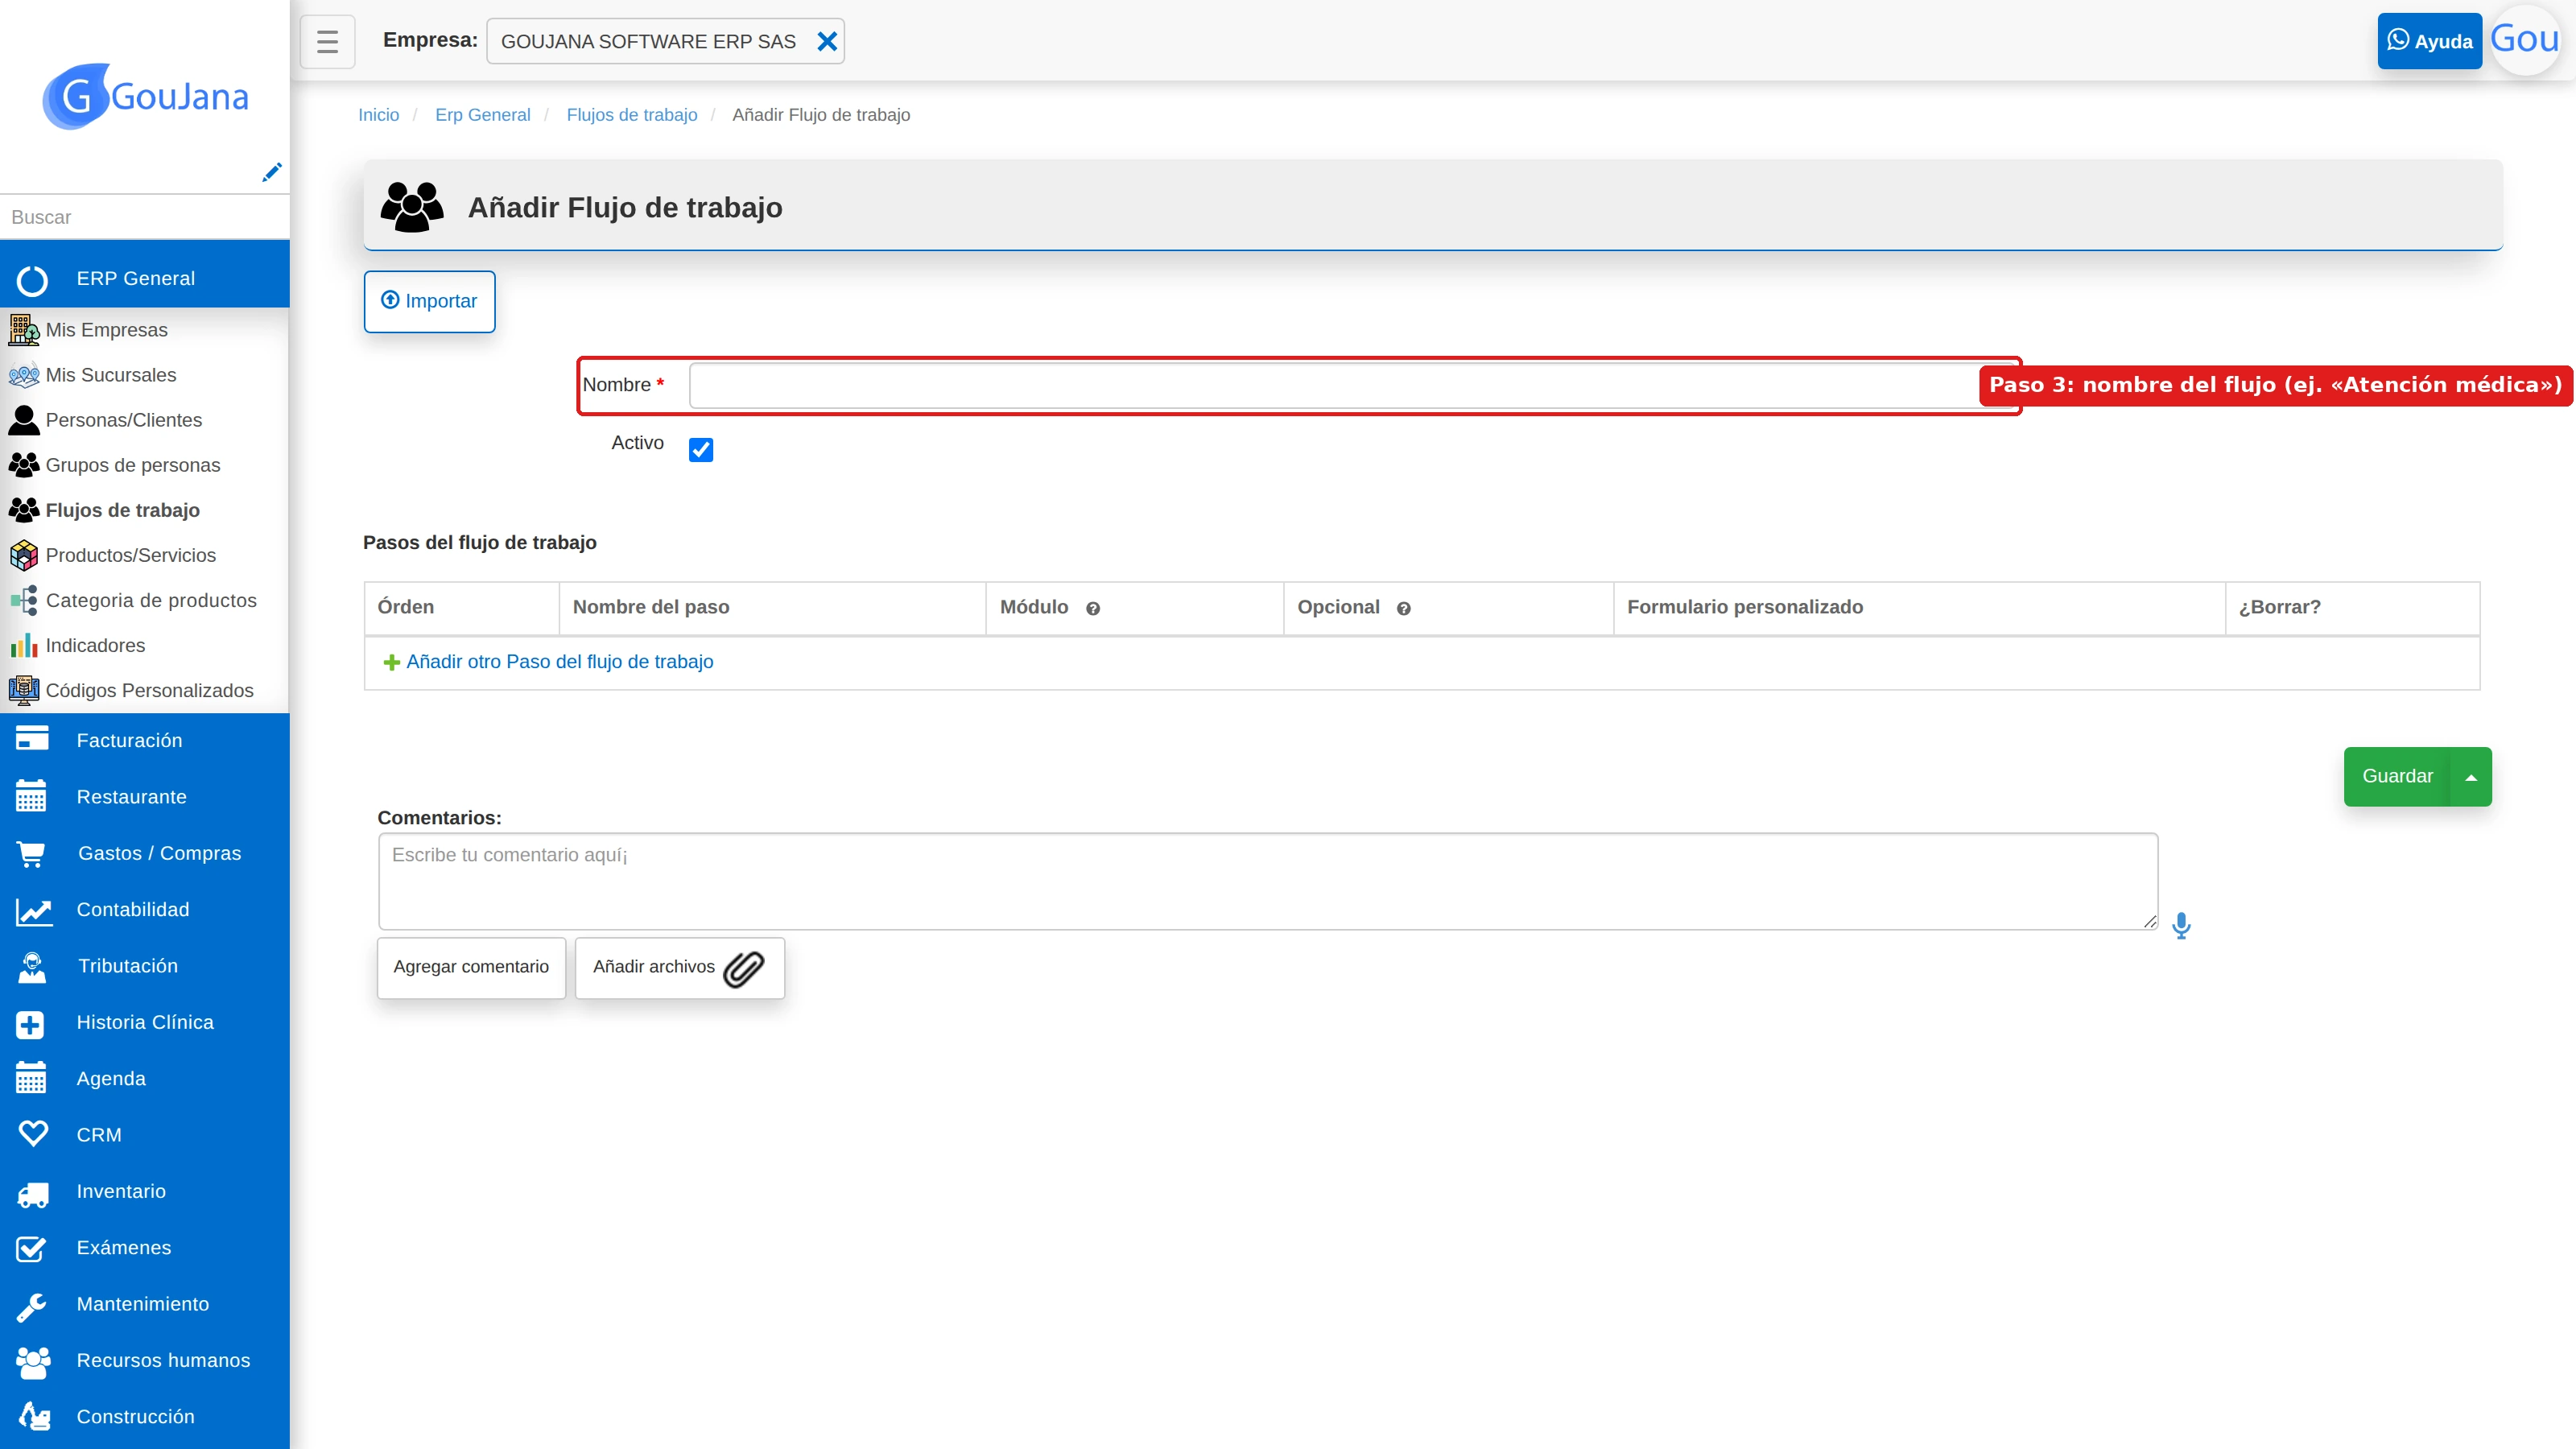Toggle the Activo checkbox
Screen dimensions: 2576x1449
point(701,450)
